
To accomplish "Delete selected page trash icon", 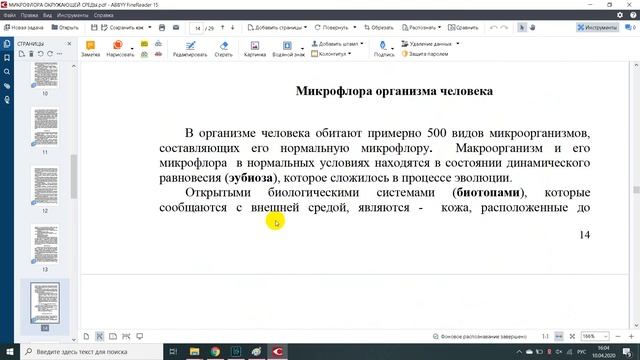I will pos(31,54).
